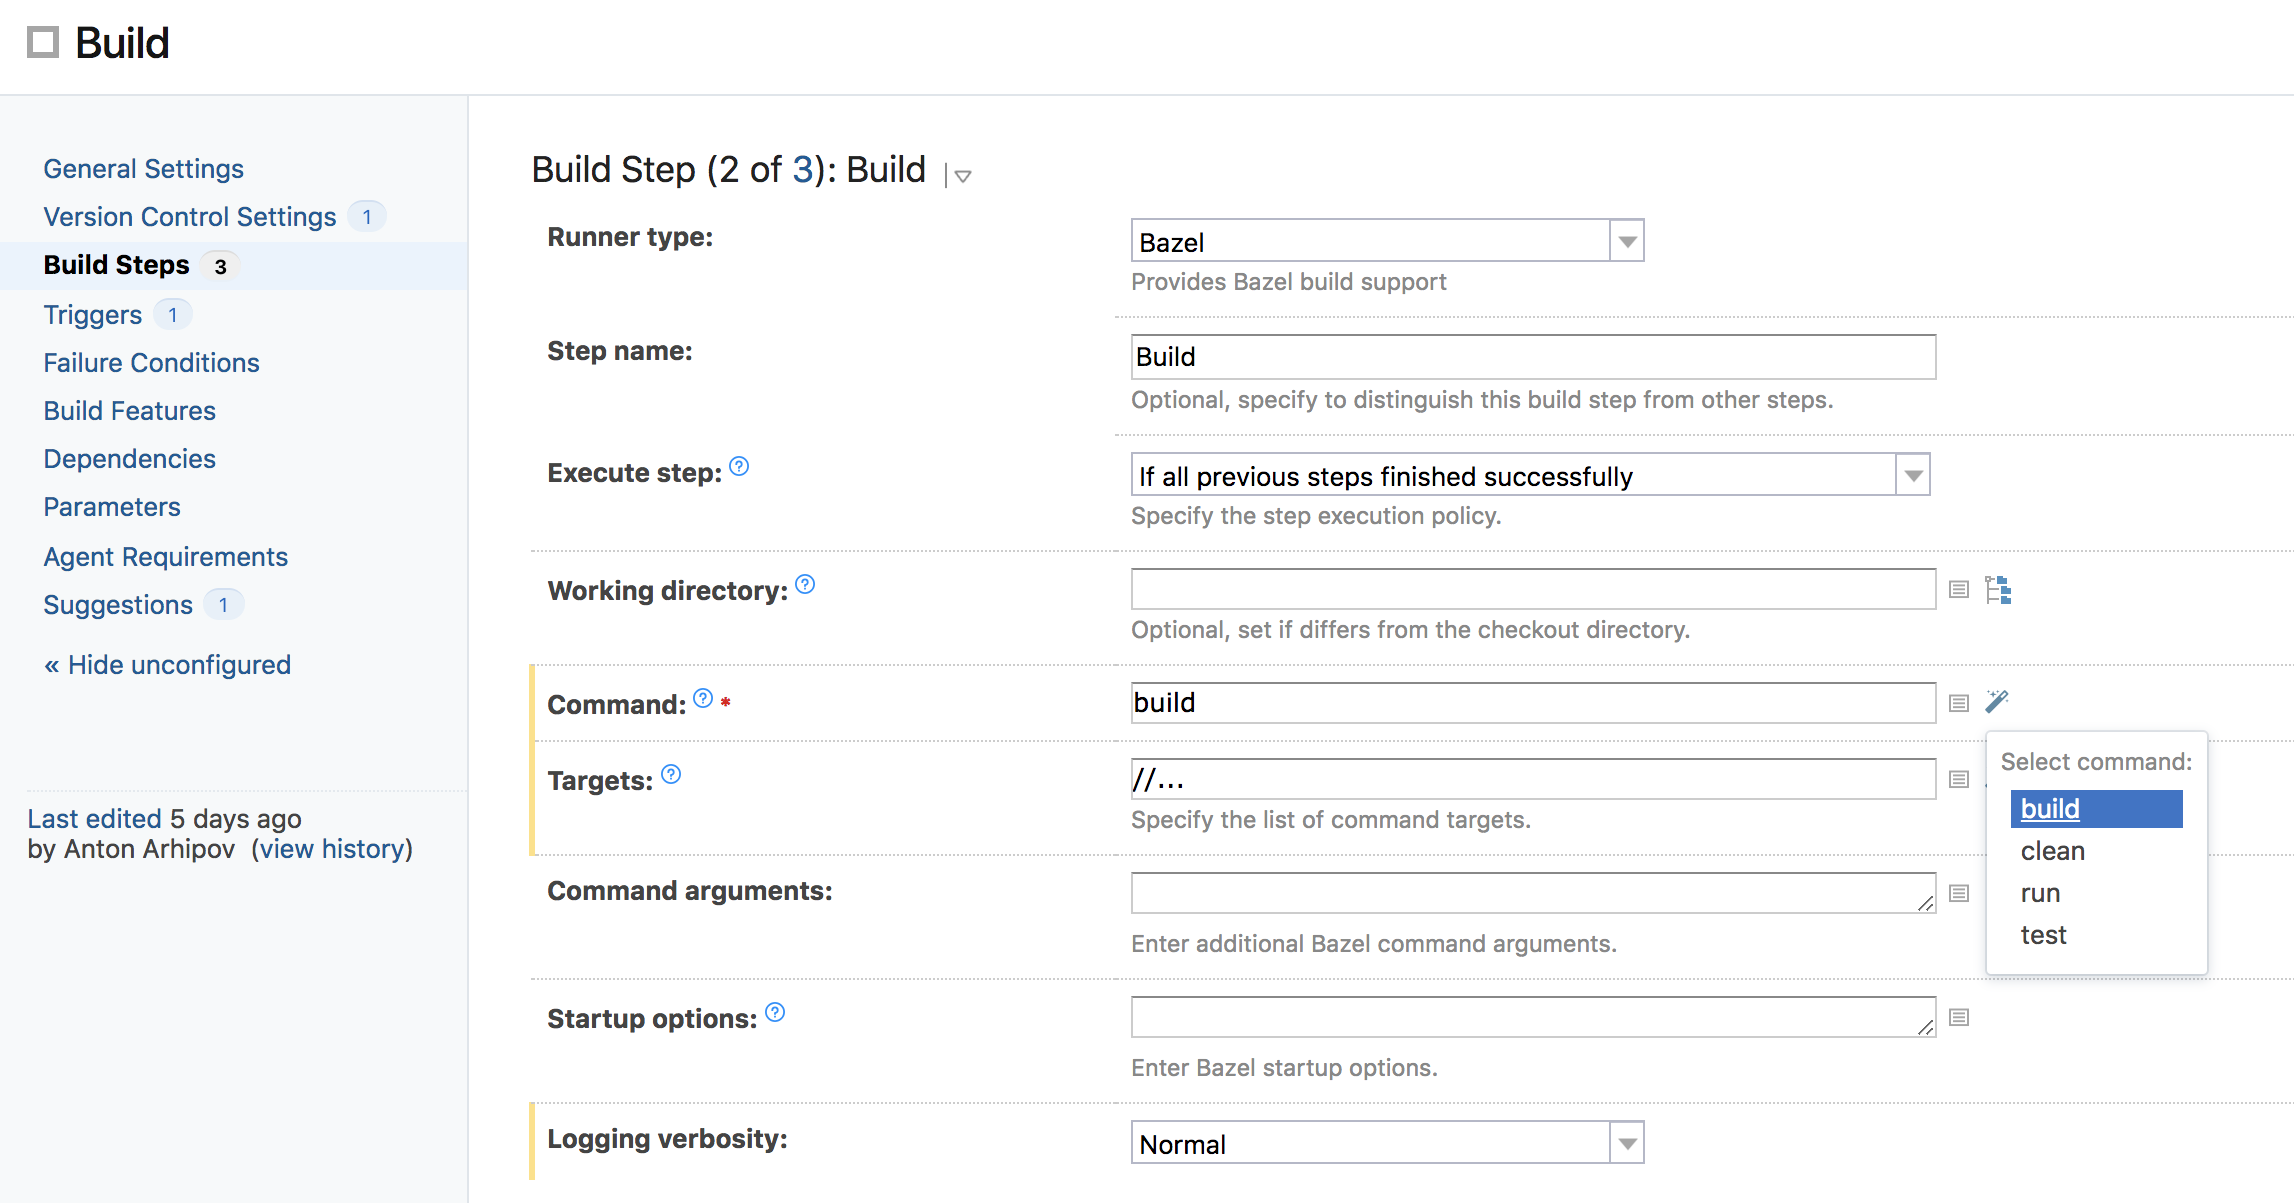This screenshot has width=2294, height=1203.
Task: Click the 'view history' link
Action: (333, 849)
